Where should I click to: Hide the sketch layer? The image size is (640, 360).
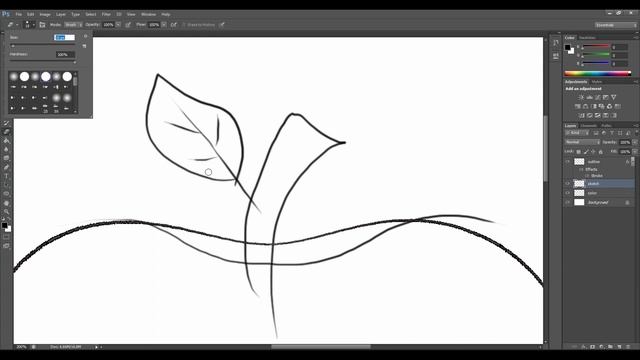(x=568, y=184)
